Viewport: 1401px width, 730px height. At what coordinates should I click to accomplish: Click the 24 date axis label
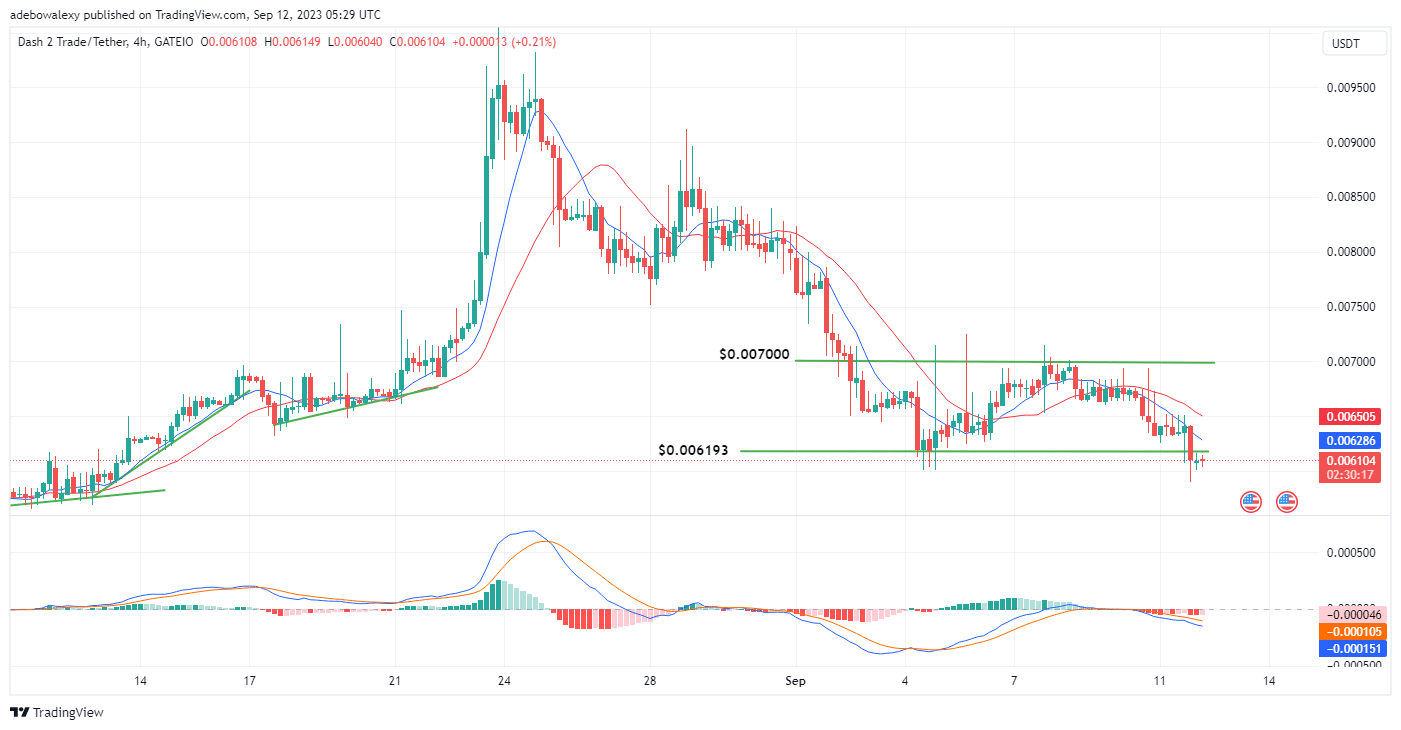click(504, 681)
